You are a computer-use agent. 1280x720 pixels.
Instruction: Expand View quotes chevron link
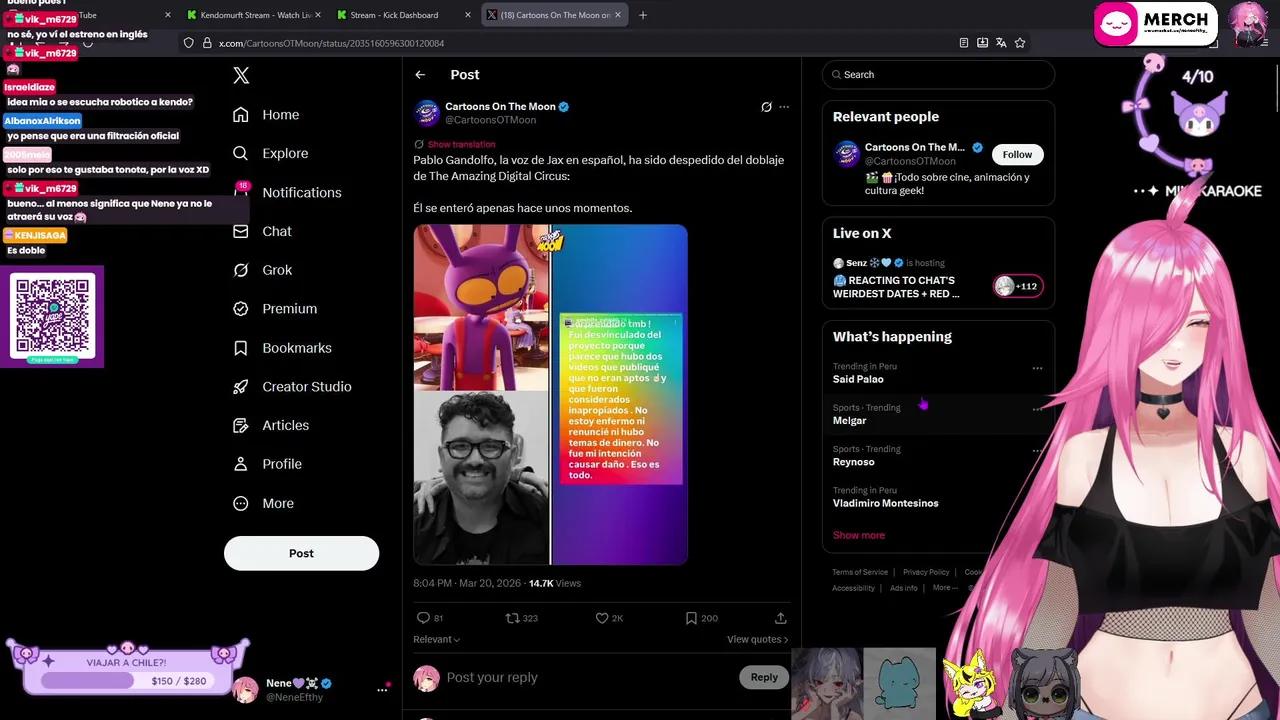[757, 639]
